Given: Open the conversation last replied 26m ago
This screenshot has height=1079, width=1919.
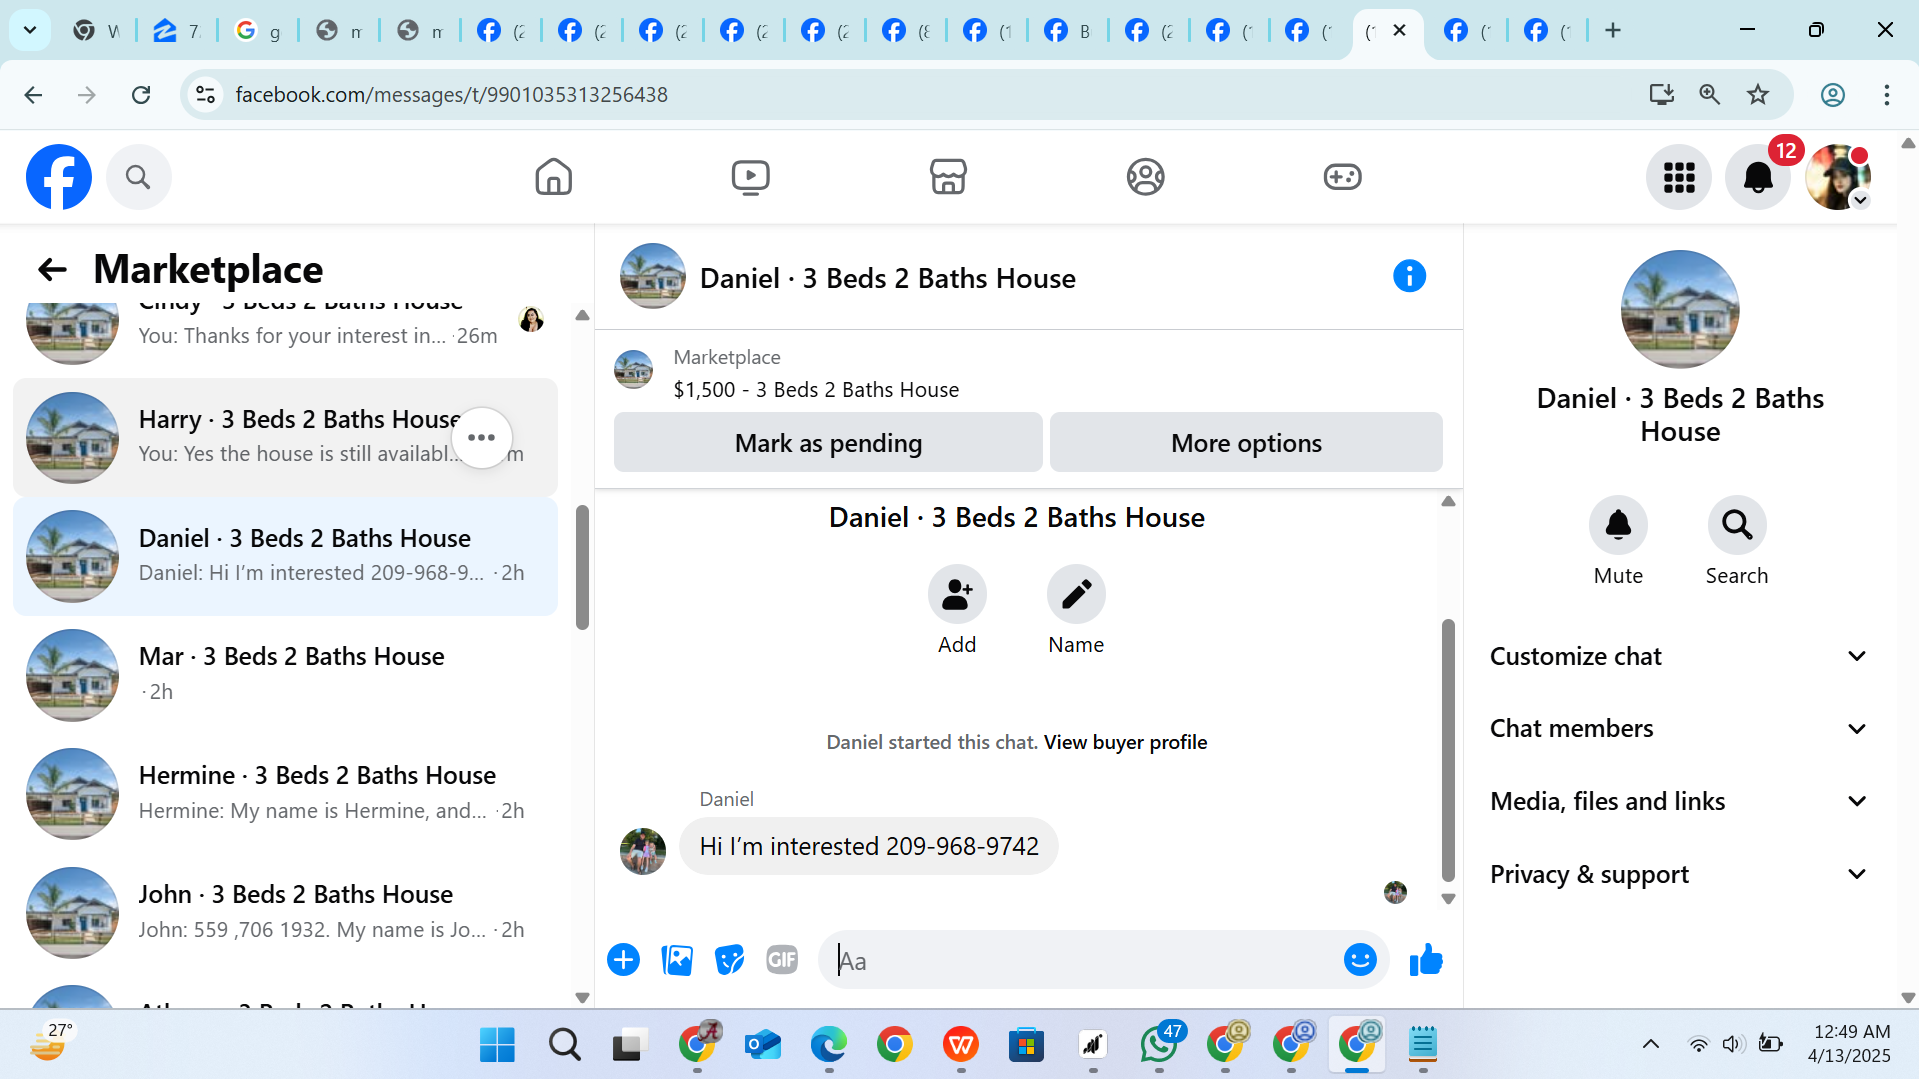Looking at the screenshot, I should coord(285,333).
